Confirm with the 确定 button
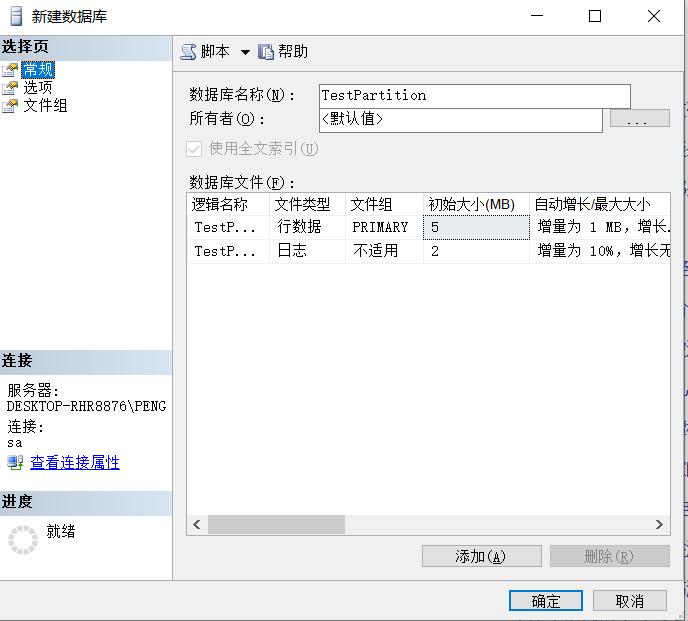Image resolution: width=688 pixels, height=621 pixels. point(546,601)
